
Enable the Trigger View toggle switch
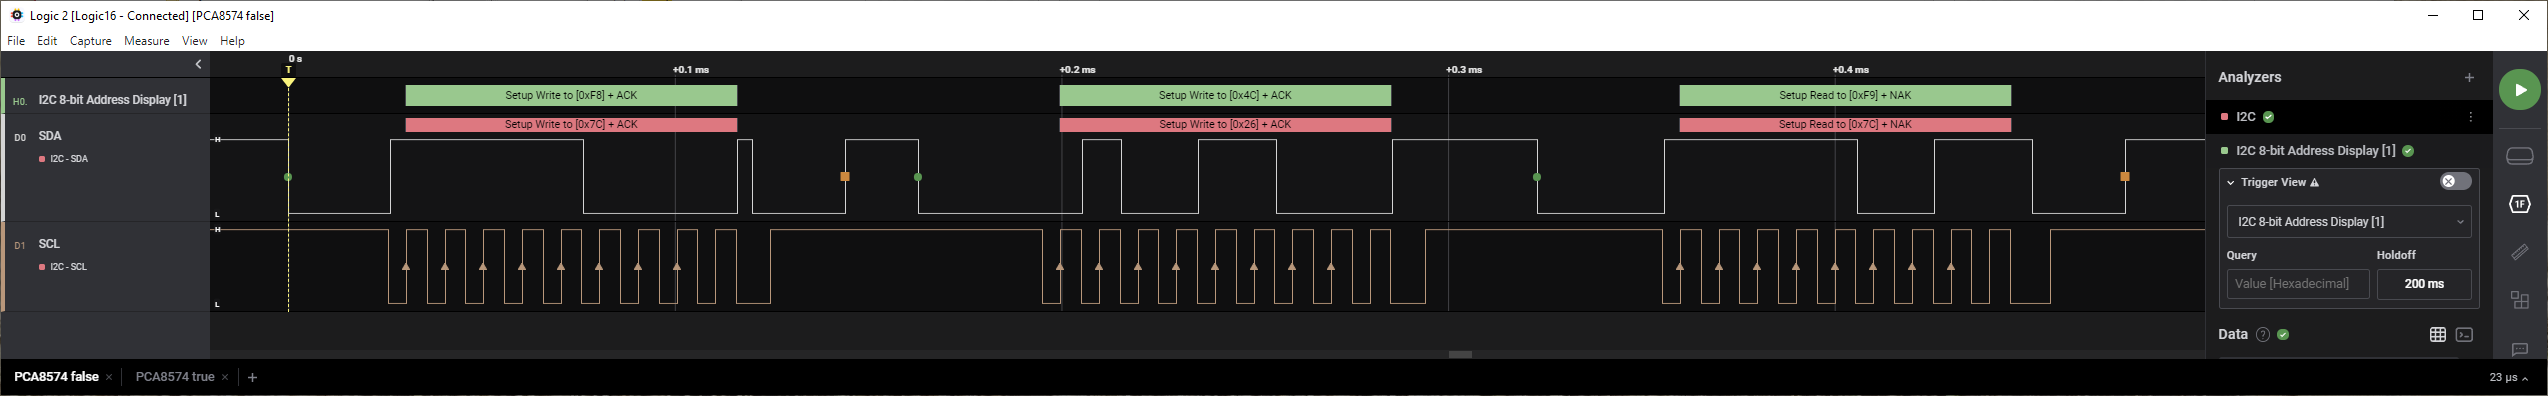(2455, 181)
